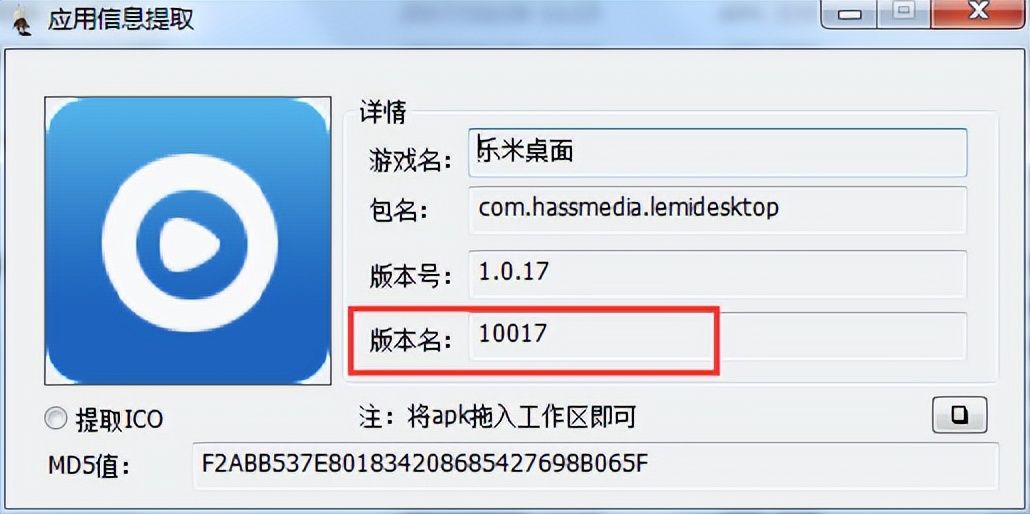1030x514 pixels.
Task: Click the note text 将apk拖入工作区即可
Action: tap(522, 416)
